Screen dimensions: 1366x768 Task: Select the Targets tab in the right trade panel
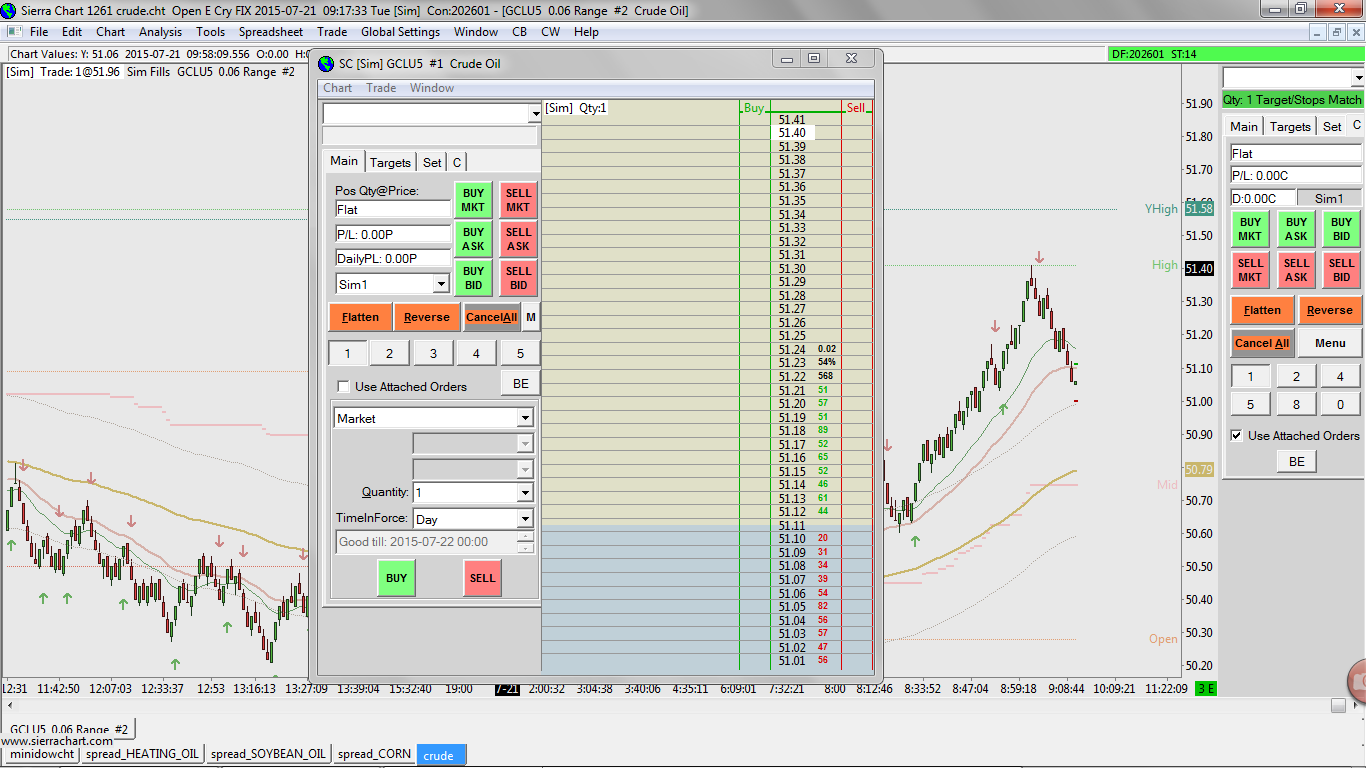[x=1290, y=127]
